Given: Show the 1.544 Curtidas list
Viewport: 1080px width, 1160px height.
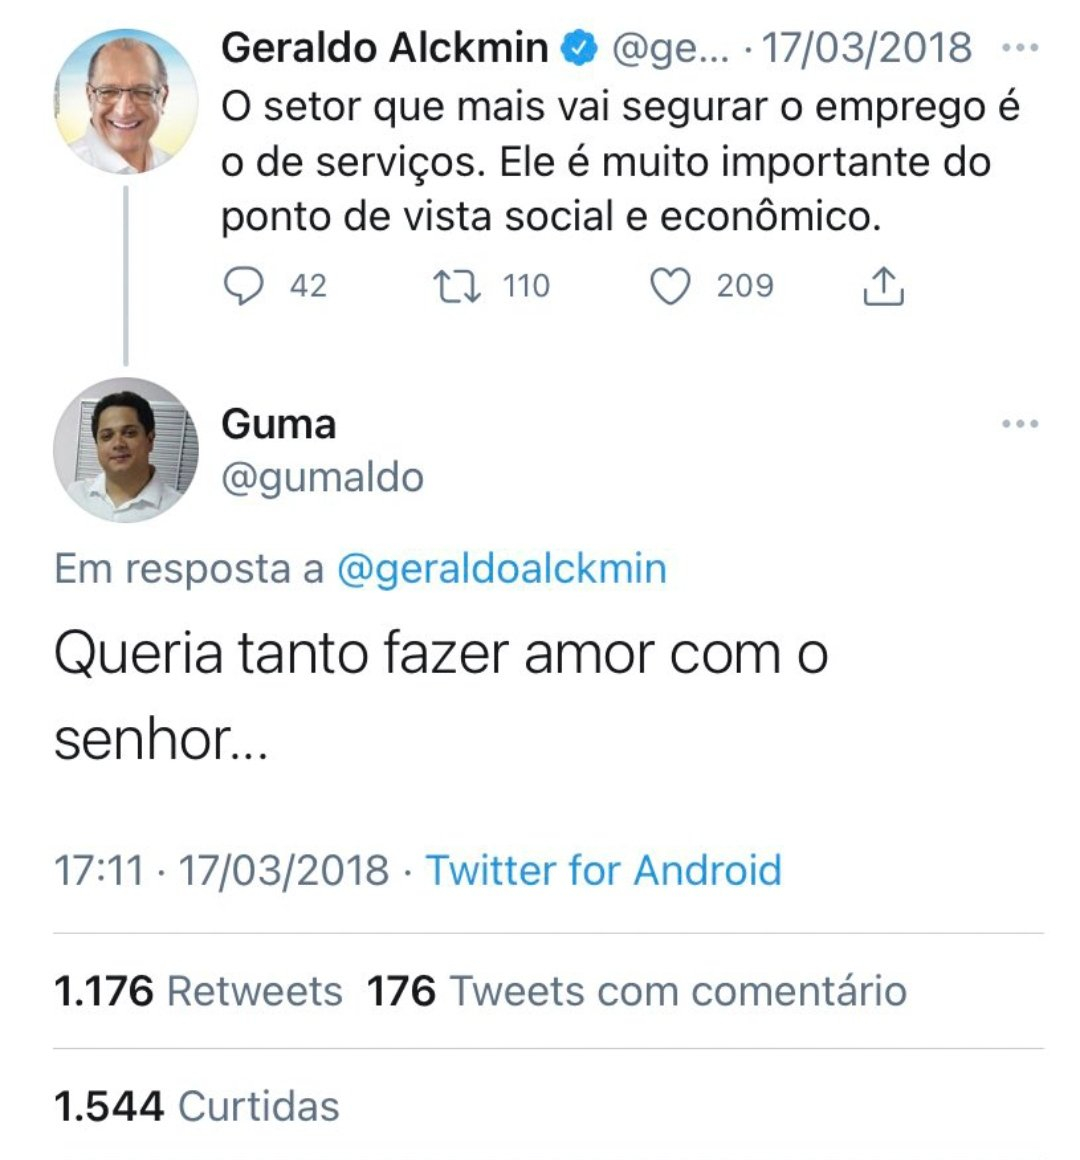Looking at the screenshot, I should 197,1106.
